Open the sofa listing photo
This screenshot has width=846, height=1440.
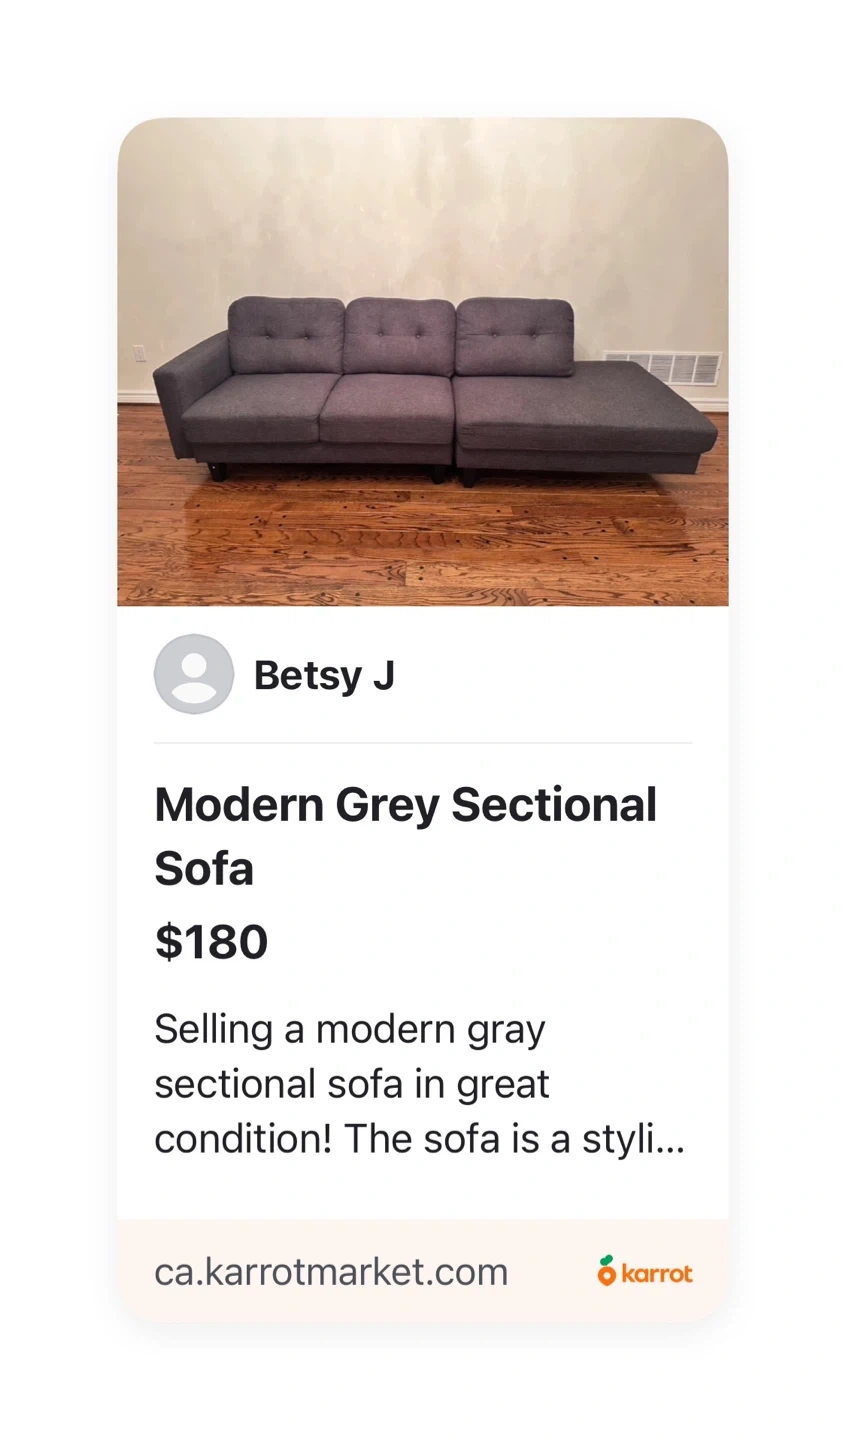click(423, 362)
